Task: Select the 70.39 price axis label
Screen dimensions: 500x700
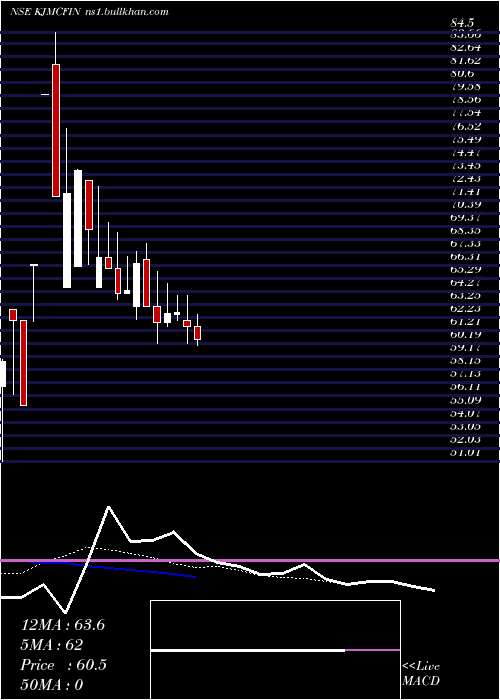Action: pyautogui.click(x=465, y=204)
